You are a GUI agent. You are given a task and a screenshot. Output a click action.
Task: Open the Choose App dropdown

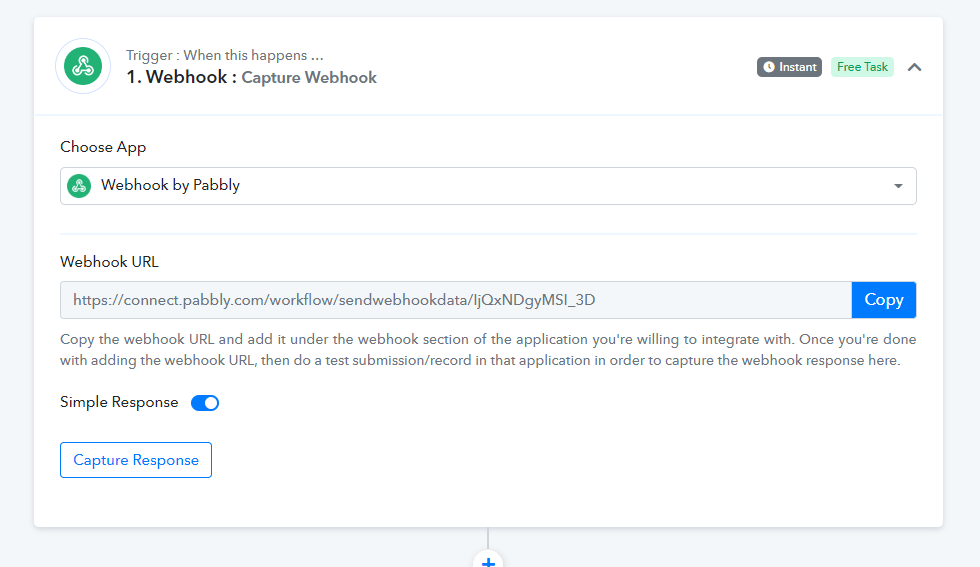pos(488,186)
